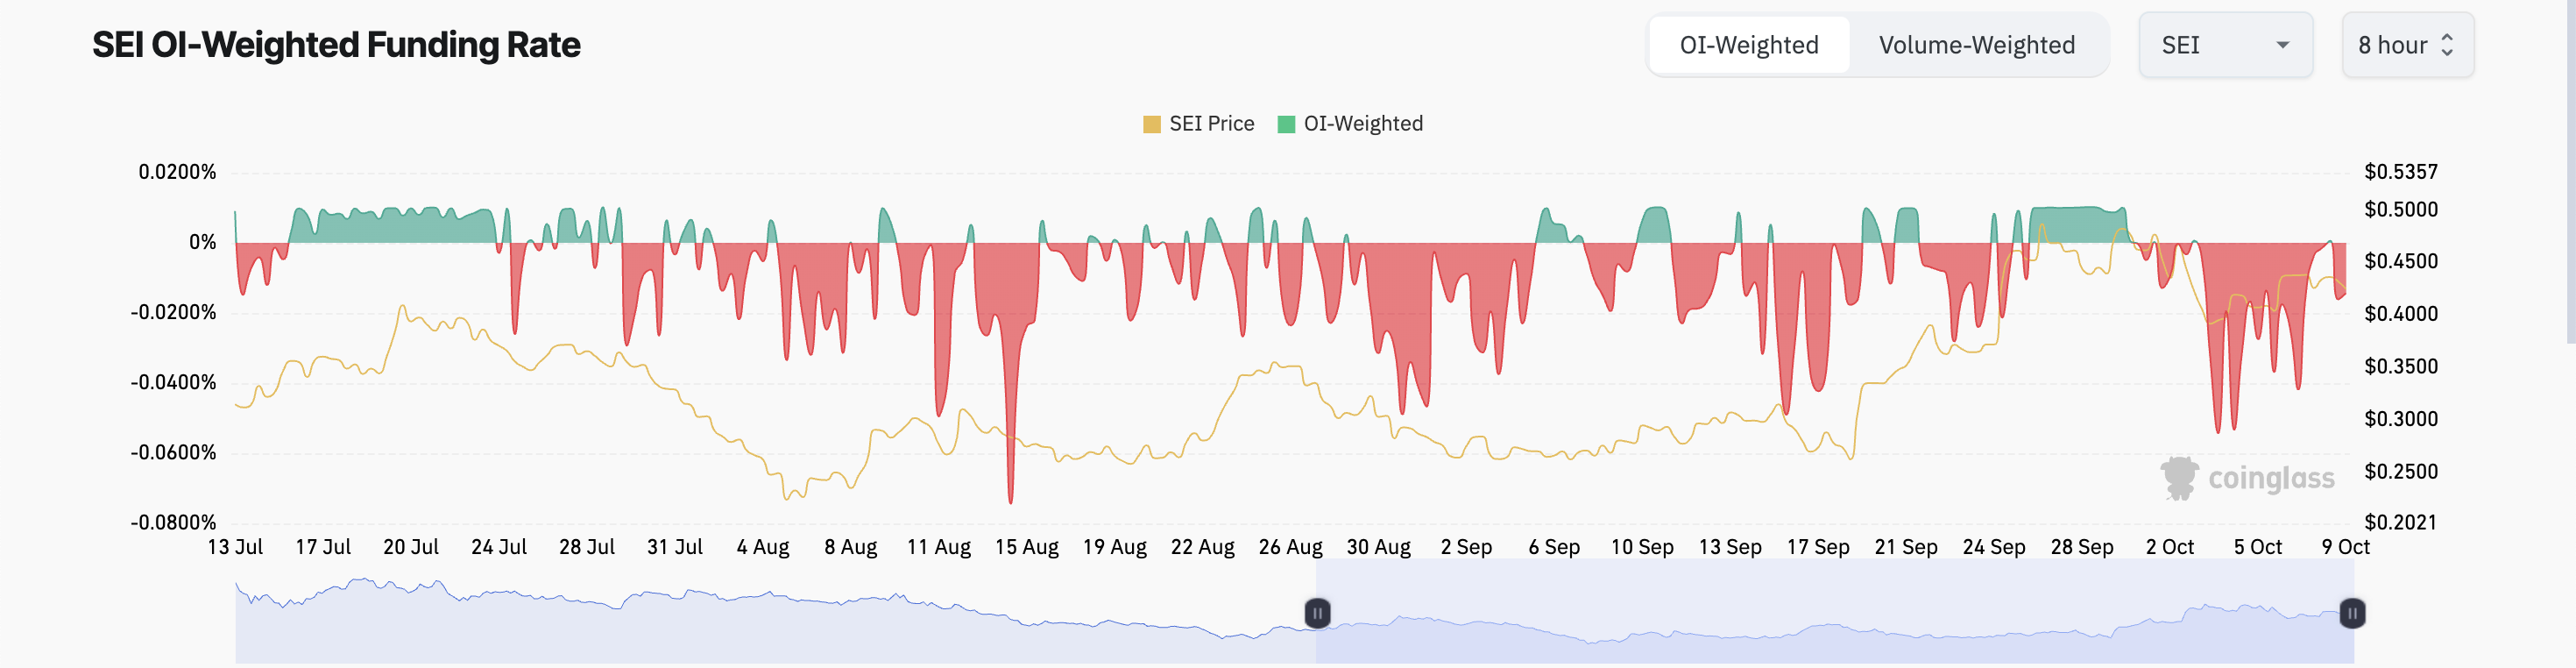Image resolution: width=2576 pixels, height=668 pixels.
Task: Click the SEI dropdown arrow
Action: pos(2282,45)
